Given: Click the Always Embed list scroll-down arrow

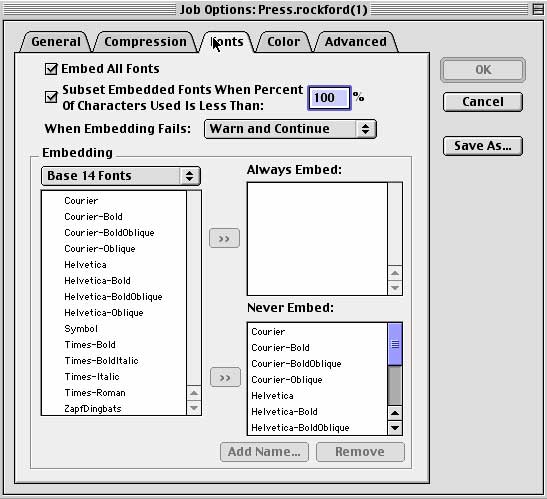Looking at the screenshot, I should point(395,288).
